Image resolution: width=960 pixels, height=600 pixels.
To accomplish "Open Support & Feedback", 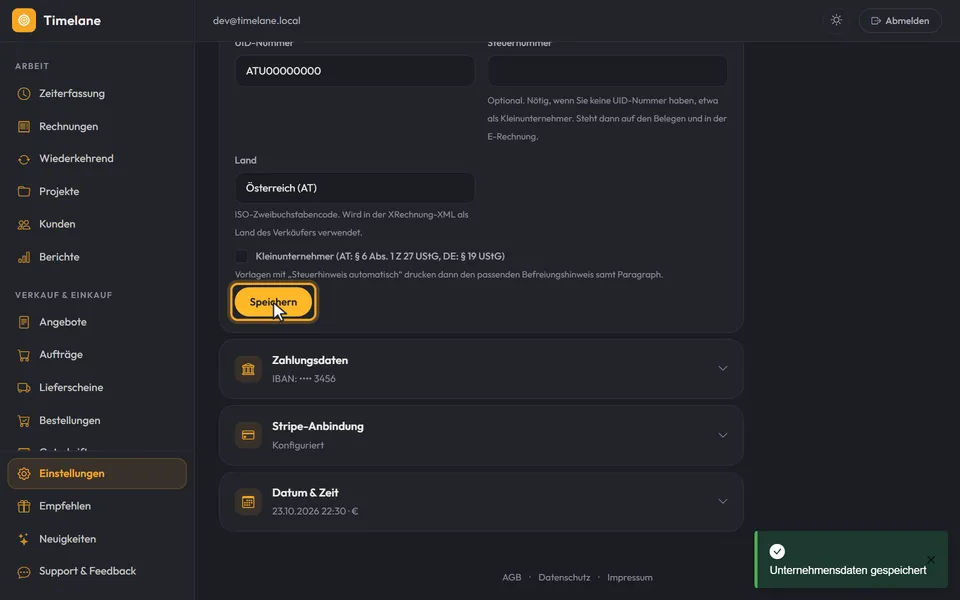I will [97, 572].
